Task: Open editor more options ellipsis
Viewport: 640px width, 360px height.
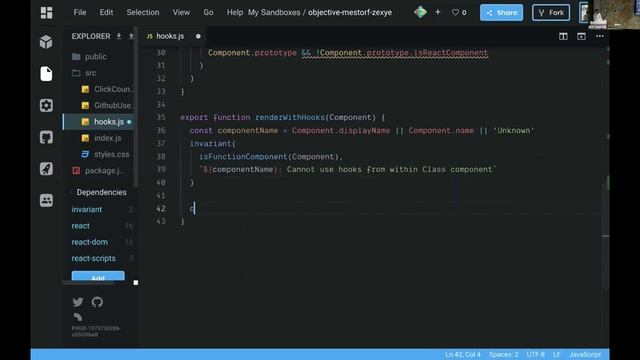Action: (x=600, y=36)
